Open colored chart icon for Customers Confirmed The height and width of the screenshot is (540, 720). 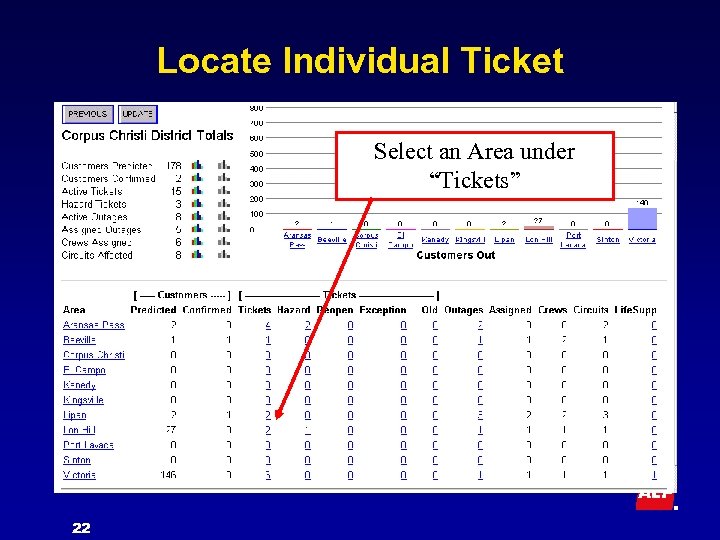[197, 178]
